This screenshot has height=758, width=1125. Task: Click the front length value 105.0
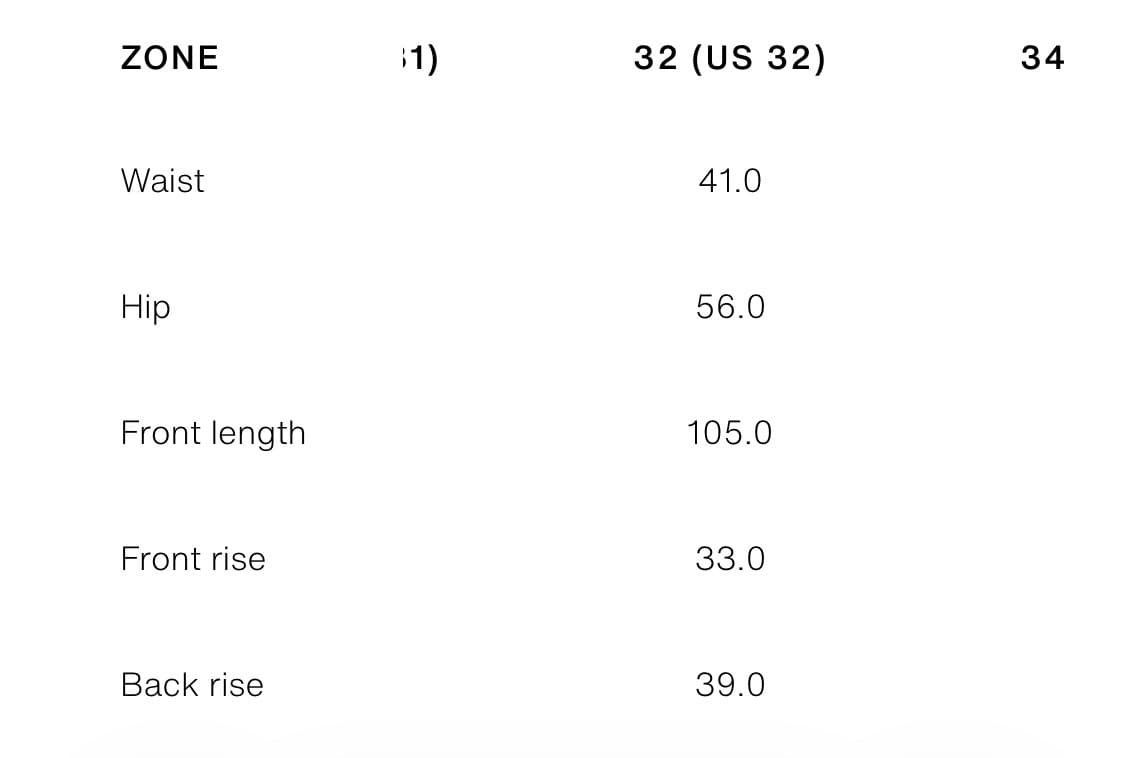click(x=729, y=433)
